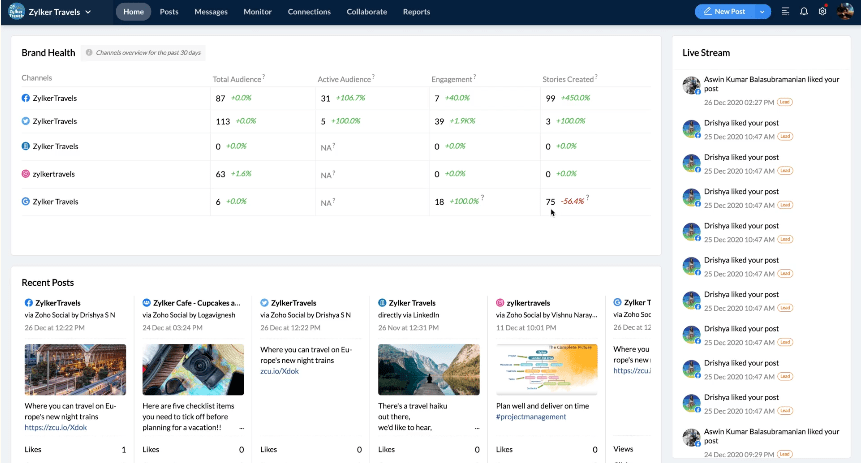Image resolution: width=861 pixels, height=463 pixels.
Task: Open the notifications bell
Action: click(x=804, y=12)
